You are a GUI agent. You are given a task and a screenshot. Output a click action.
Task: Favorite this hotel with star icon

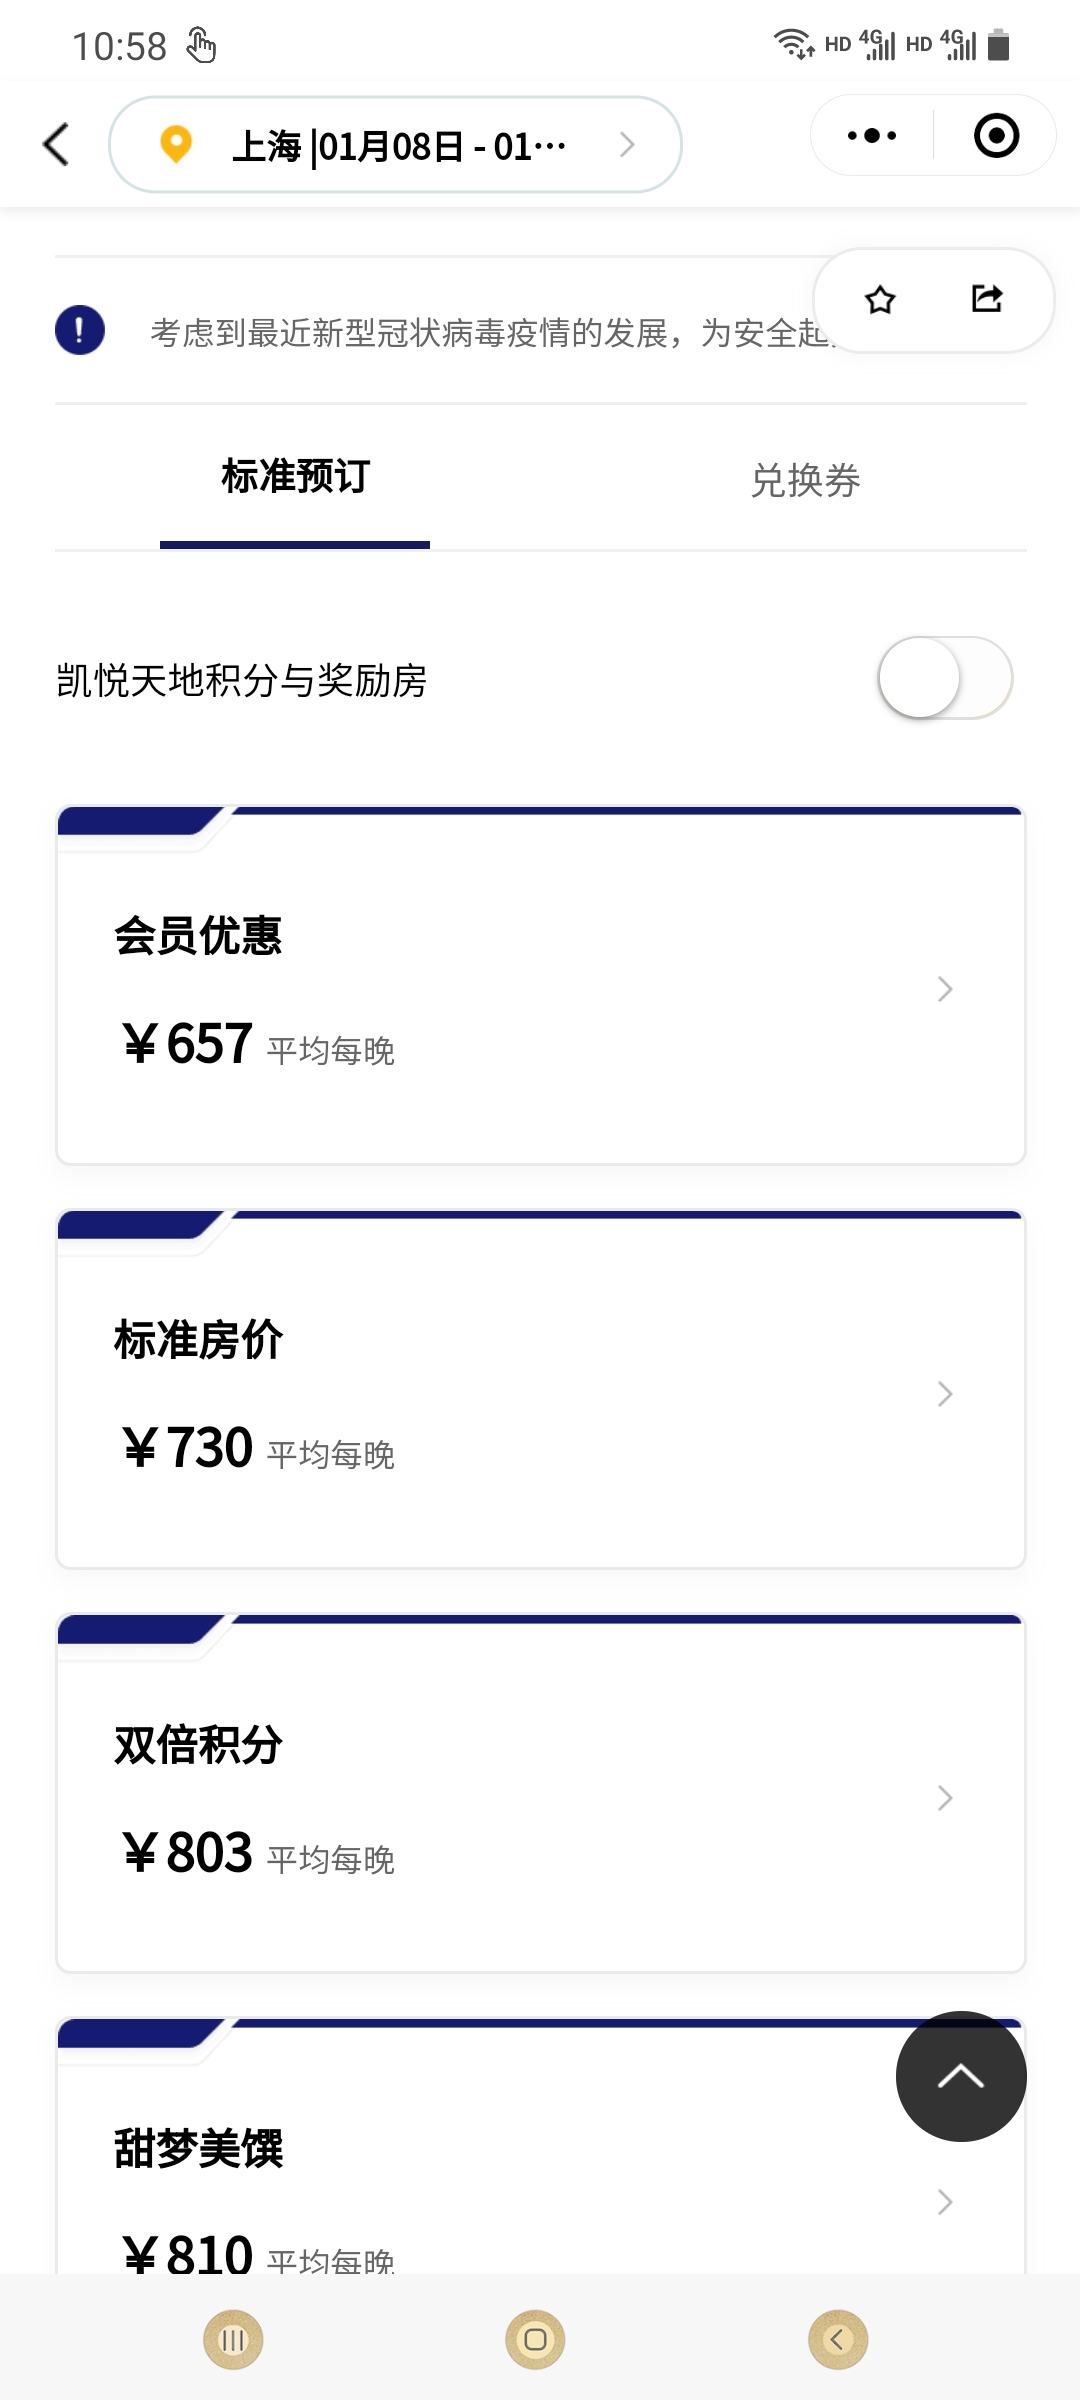coord(880,299)
